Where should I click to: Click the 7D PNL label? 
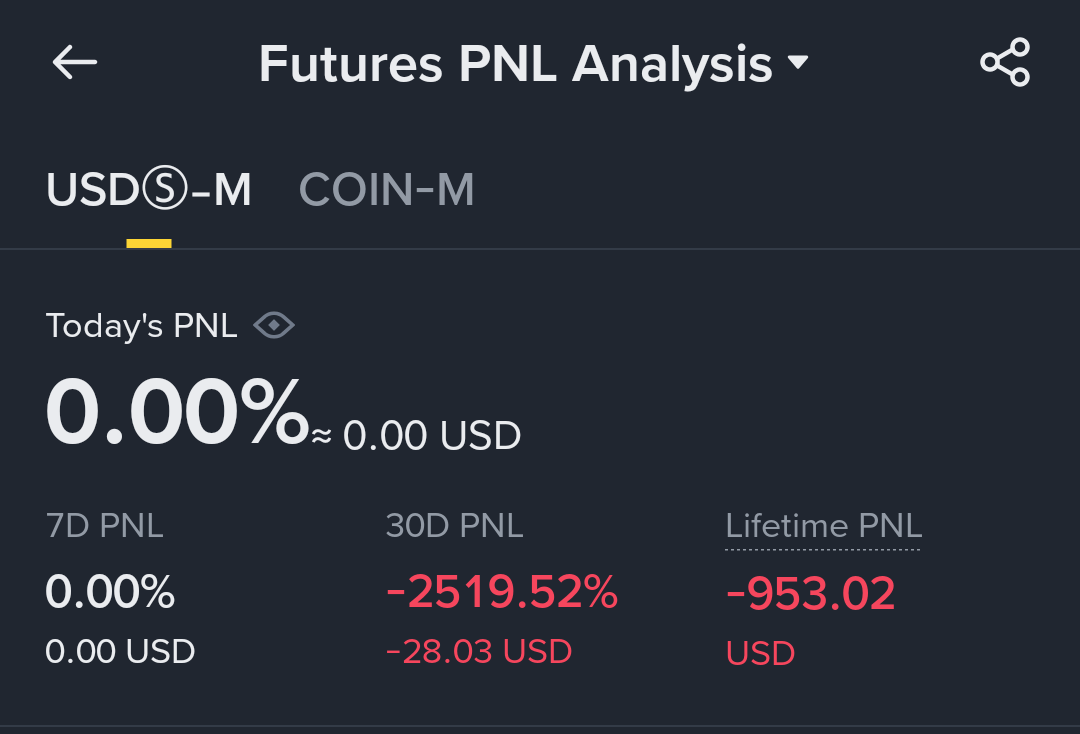pos(104,525)
